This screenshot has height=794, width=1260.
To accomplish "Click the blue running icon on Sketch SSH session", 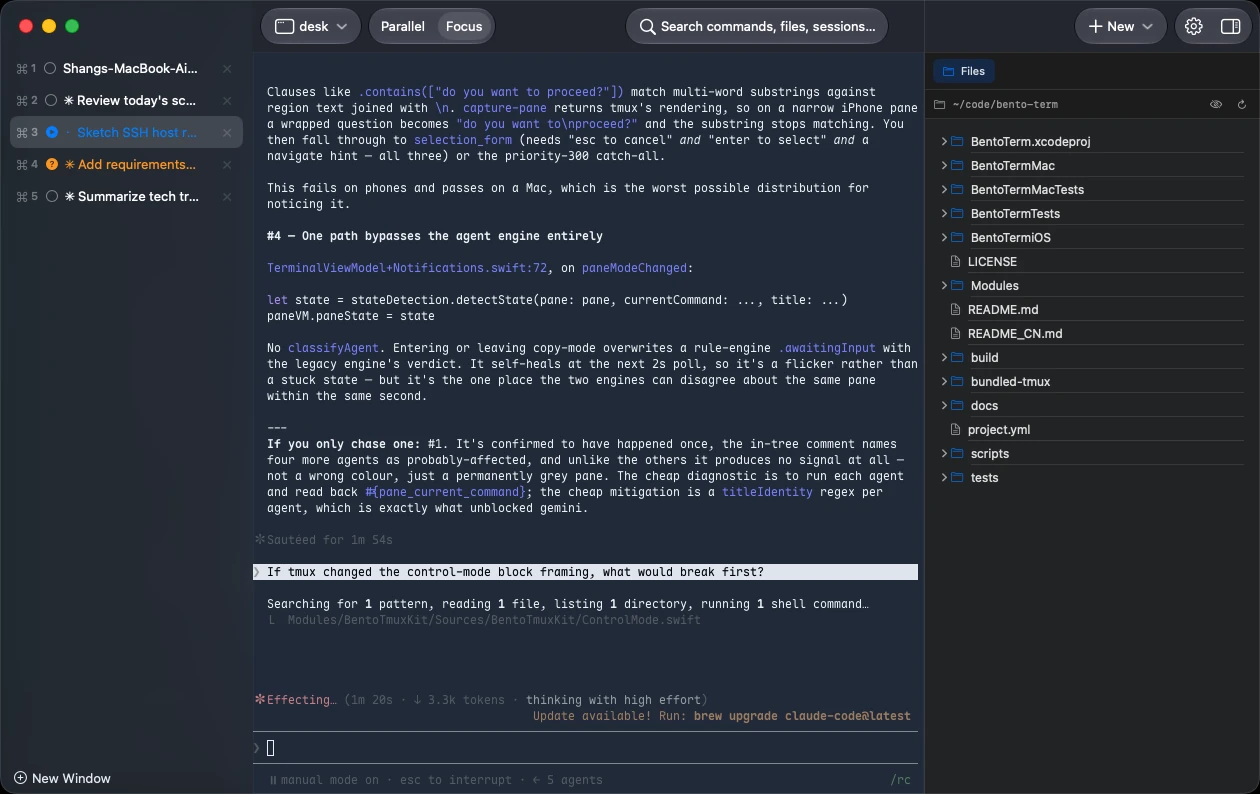I will [x=52, y=133].
